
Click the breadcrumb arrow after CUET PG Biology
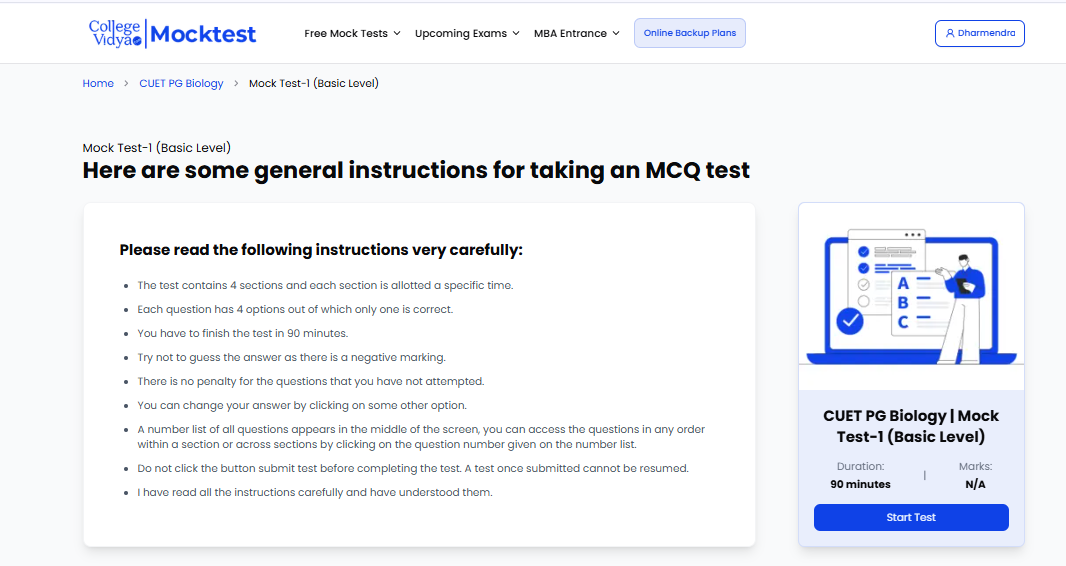point(237,84)
